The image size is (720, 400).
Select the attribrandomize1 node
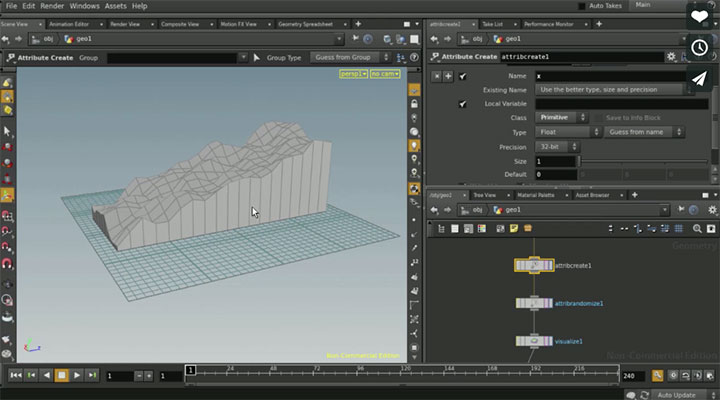pyautogui.click(x=534, y=303)
